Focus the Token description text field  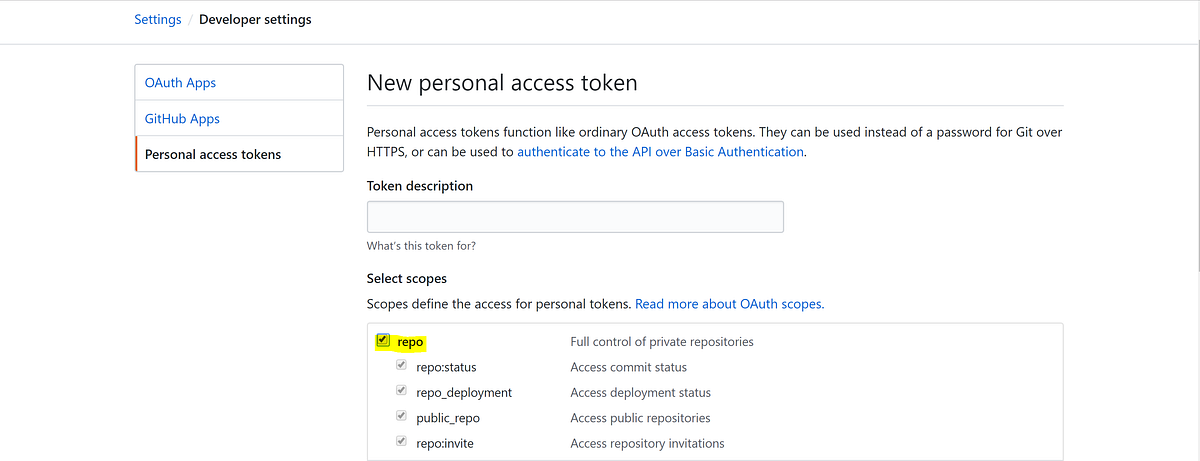[575, 217]
